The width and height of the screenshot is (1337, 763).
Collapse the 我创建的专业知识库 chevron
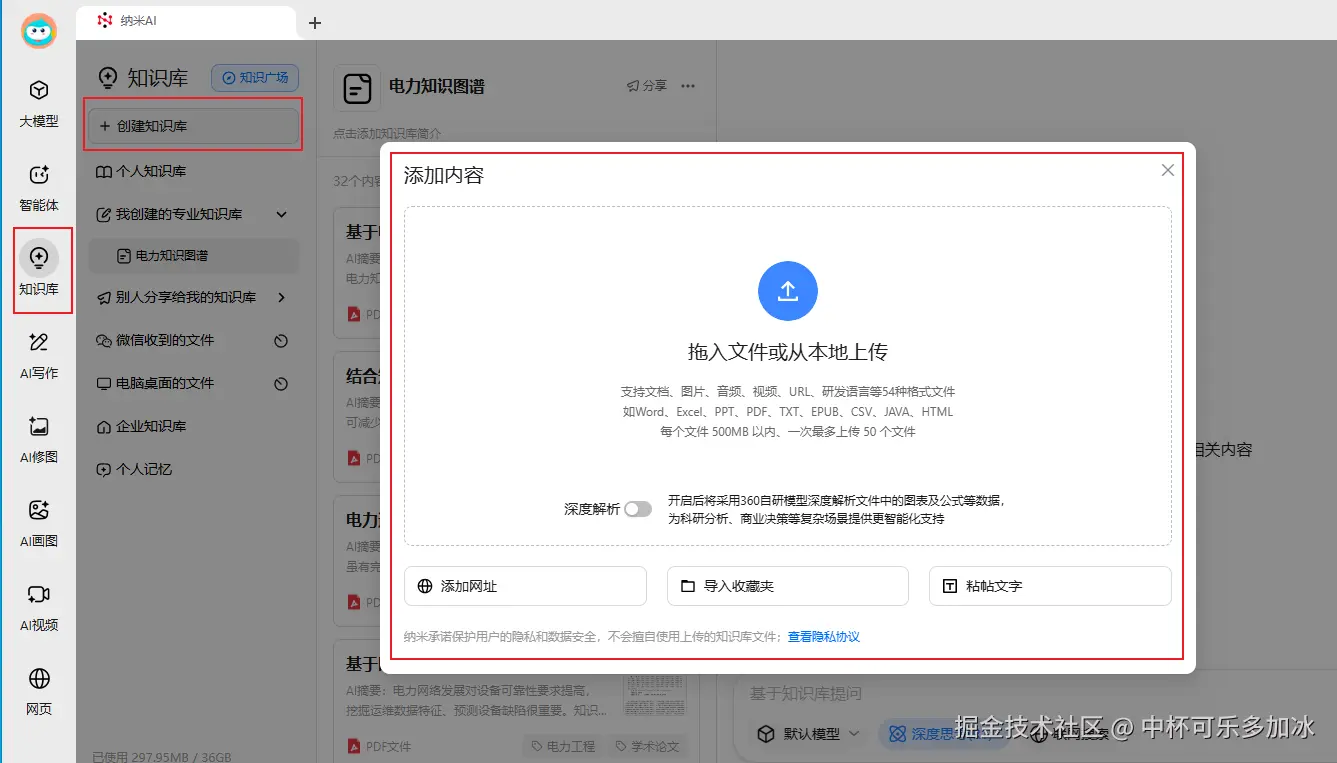[x=281, y=214]
